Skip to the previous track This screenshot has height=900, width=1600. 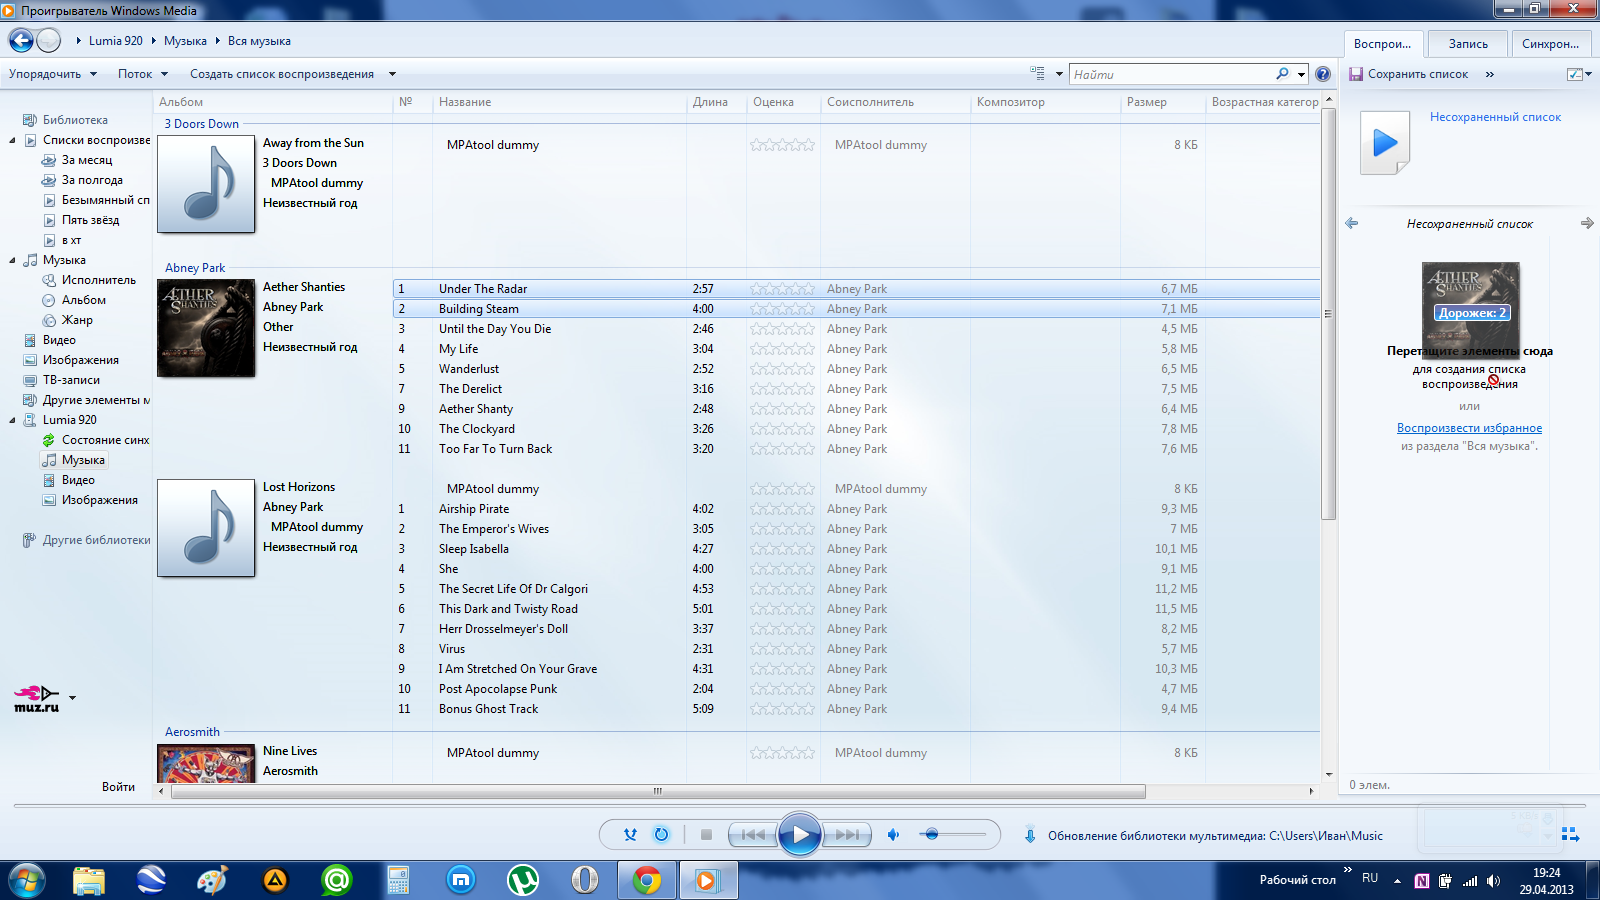pyautogui.click(x=753, y=834)
